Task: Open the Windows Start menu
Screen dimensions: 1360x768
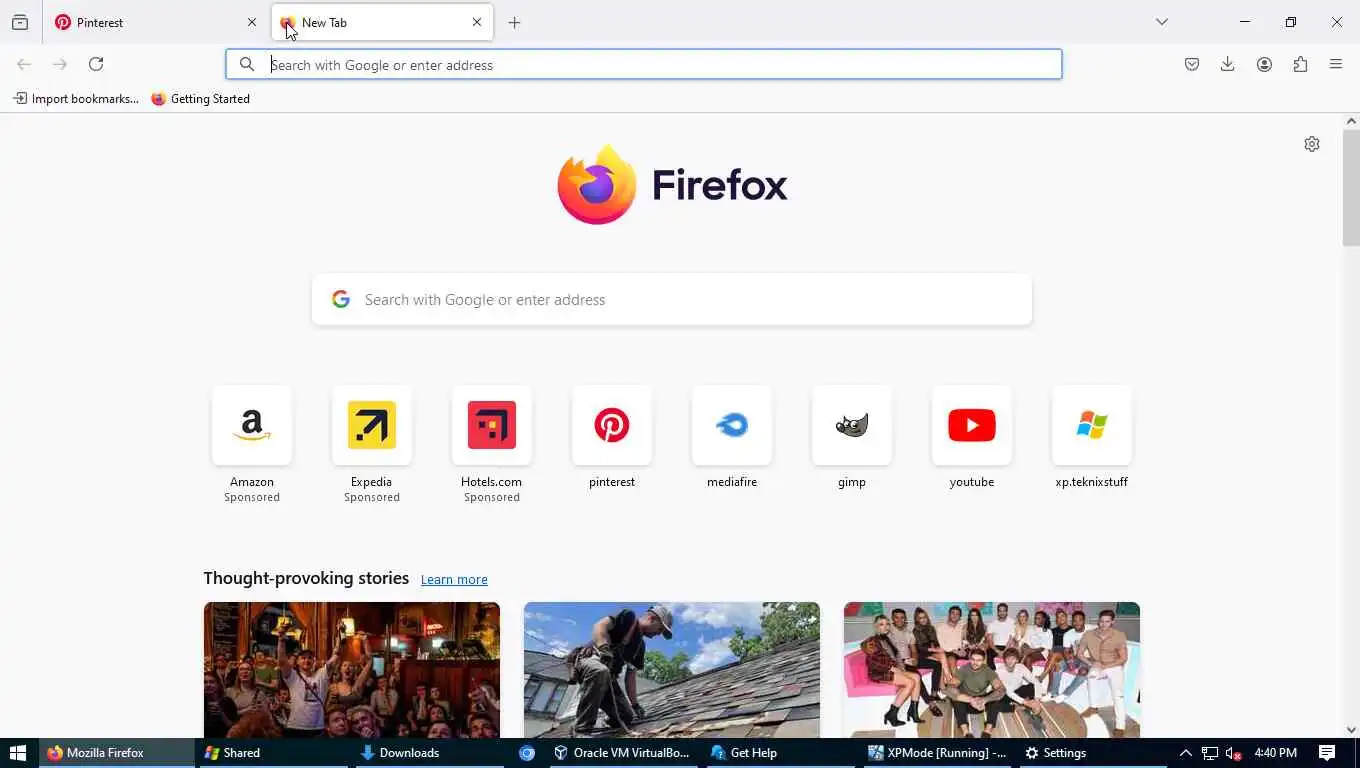Action: (x=18, y=753)
